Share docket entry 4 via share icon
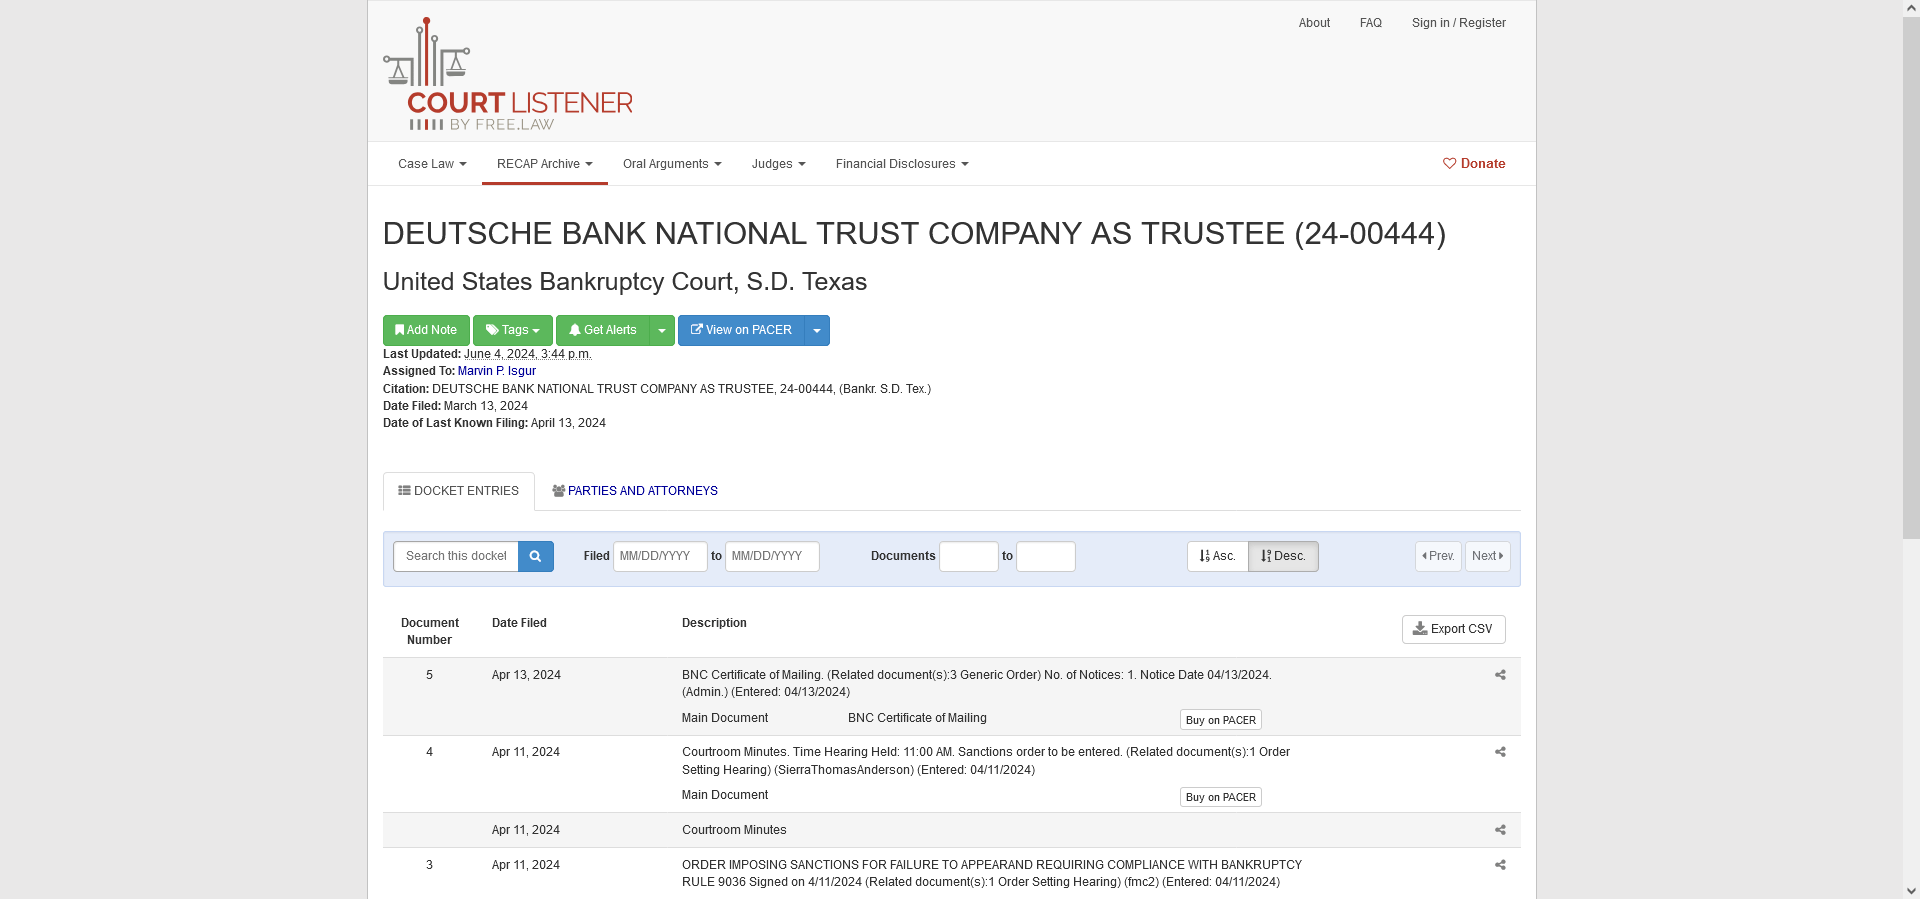This screenshot has height=899, width=1920. [1500, 752]
